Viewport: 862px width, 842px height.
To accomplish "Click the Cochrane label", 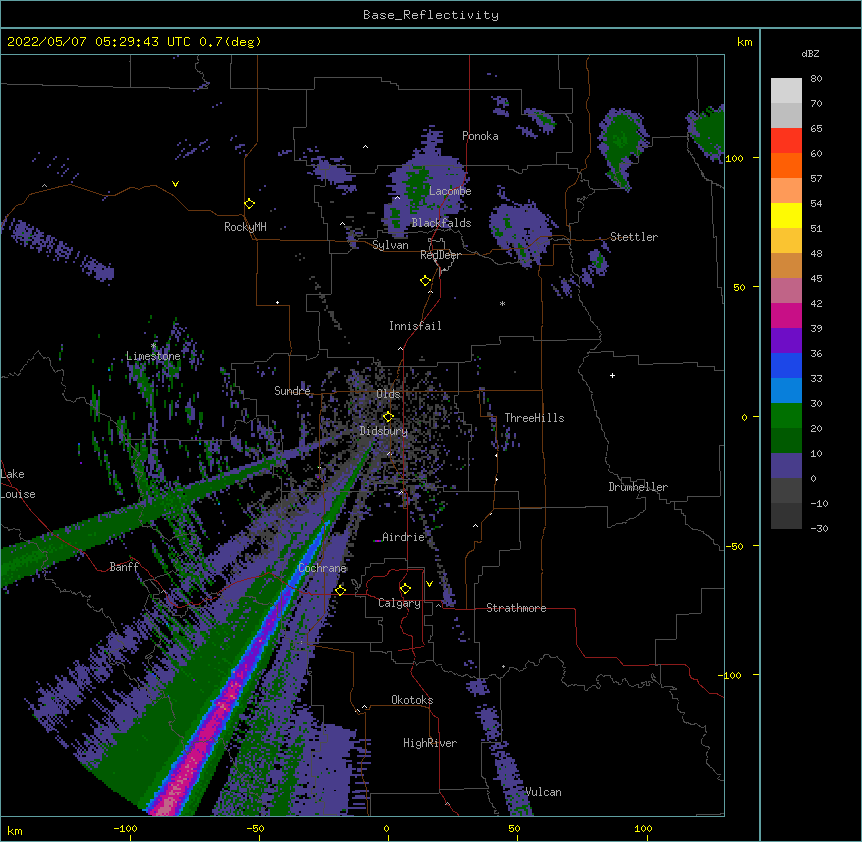I will [322, 568].
